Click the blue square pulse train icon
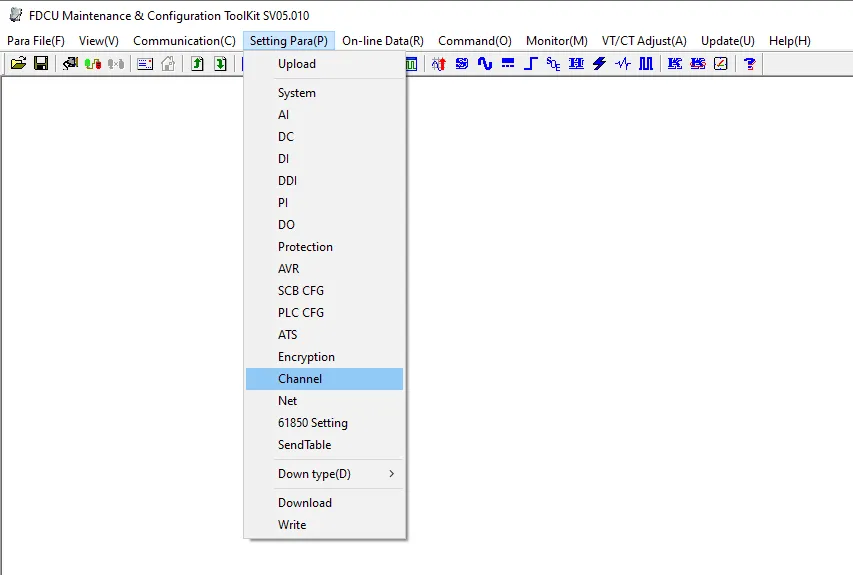853x575 pixels. pyautogui.click(x=646, y=64)
